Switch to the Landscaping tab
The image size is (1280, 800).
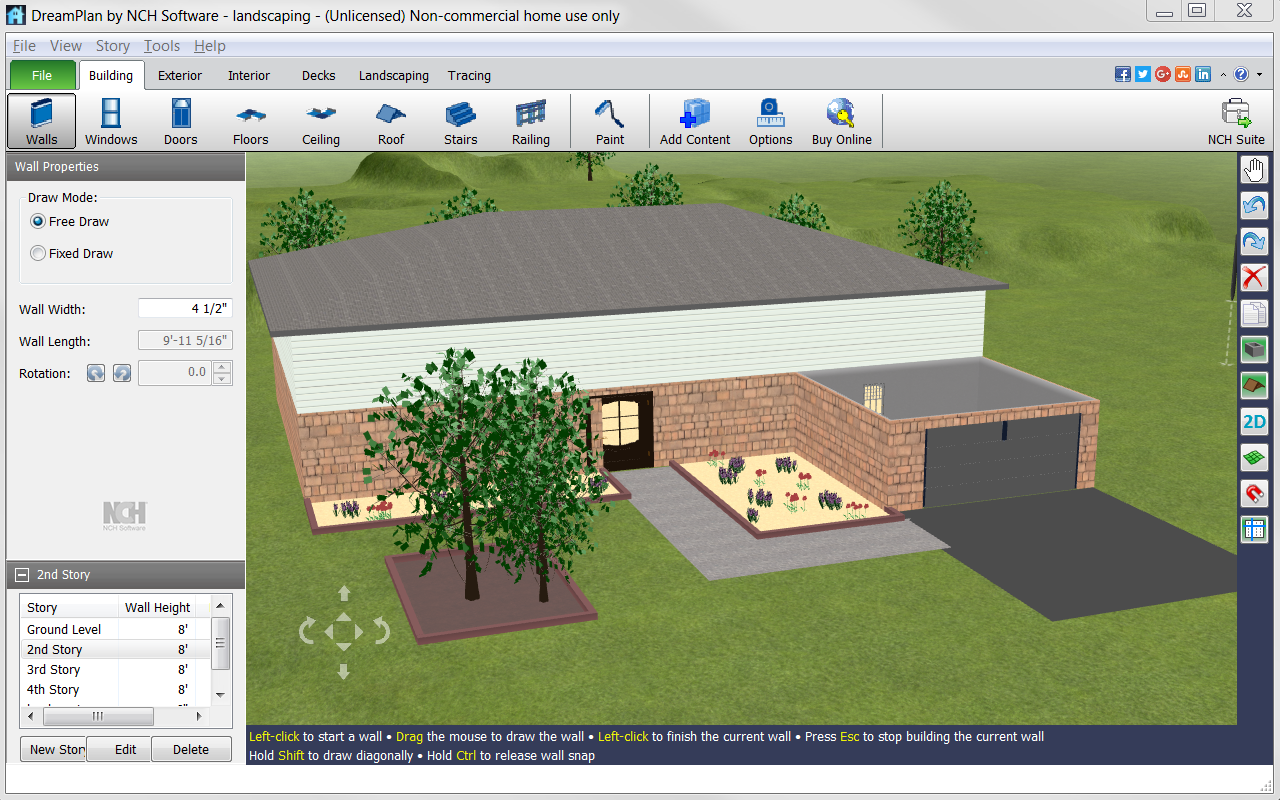coord(393,76)
